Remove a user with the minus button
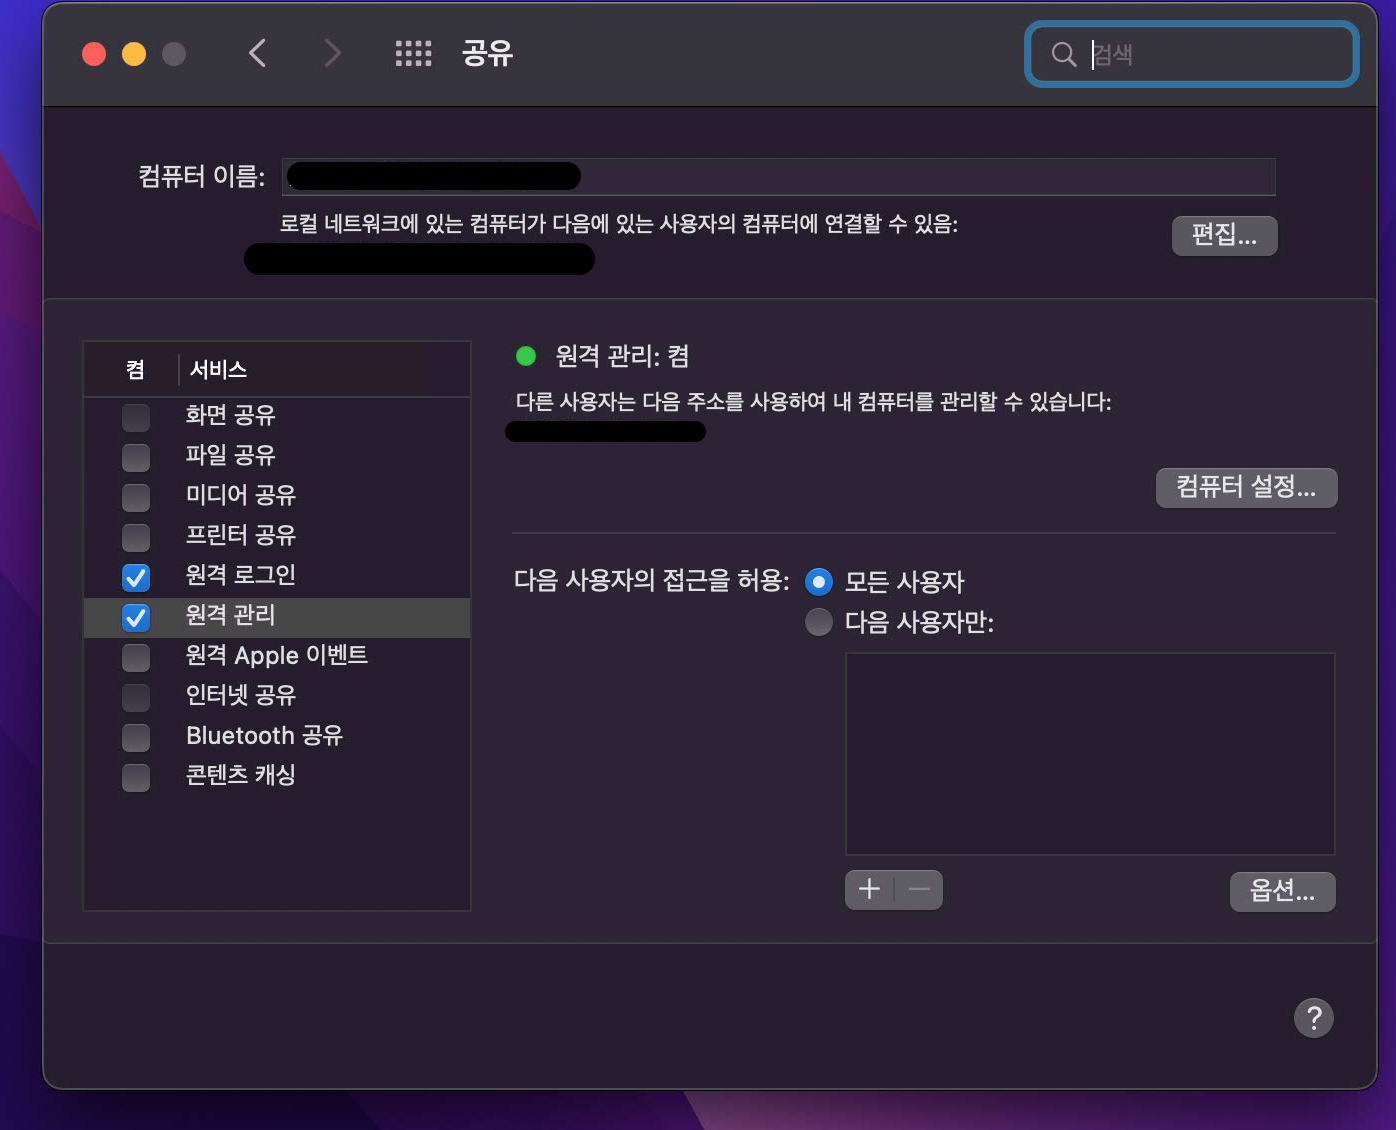Screen dimensions: 1396x1130 tap(919, 889)
